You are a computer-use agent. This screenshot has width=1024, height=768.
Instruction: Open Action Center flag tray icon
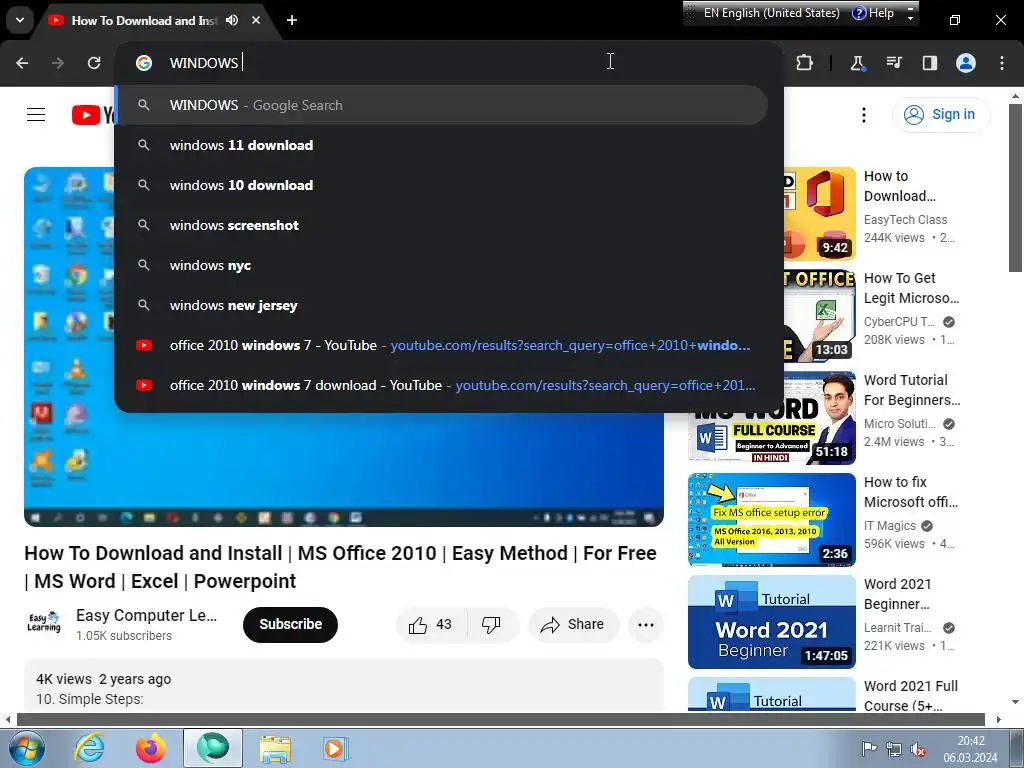point(869,749)
